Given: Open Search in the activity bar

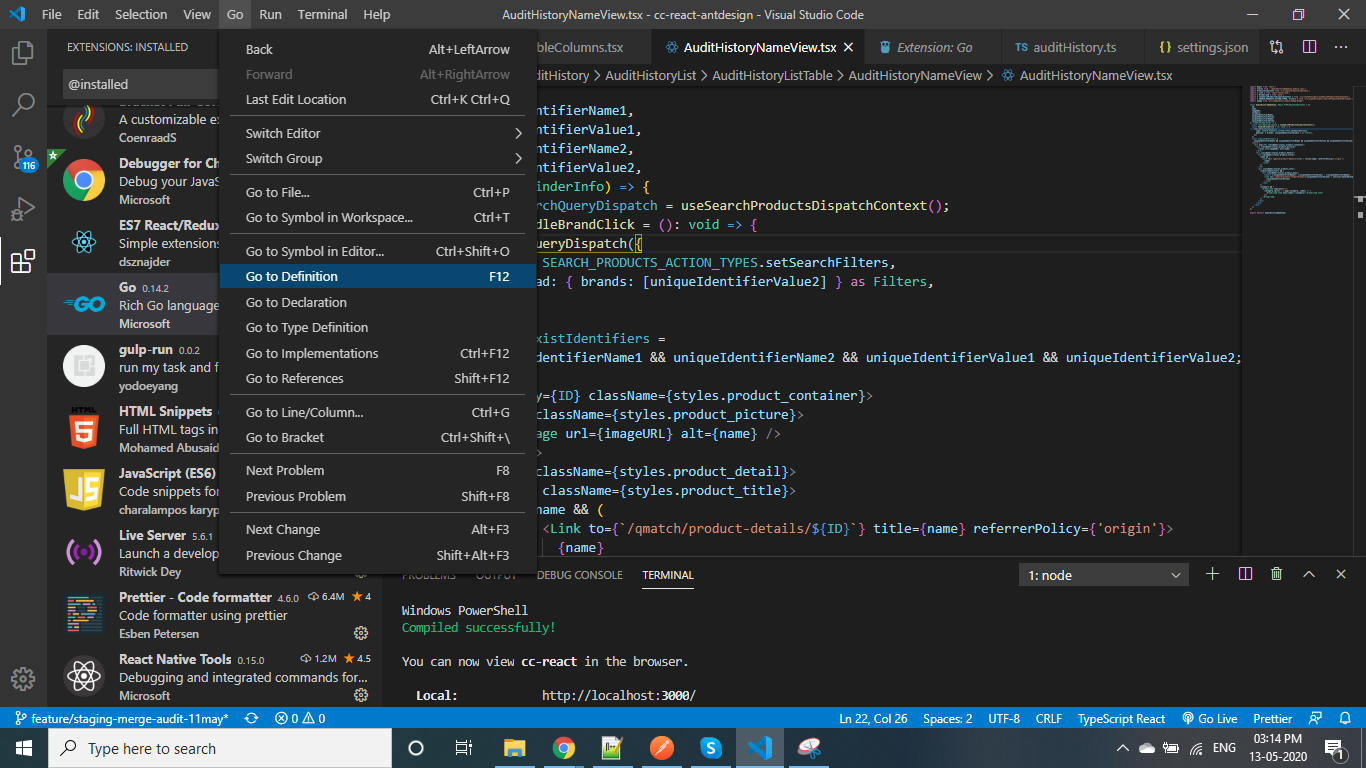Looking at the screenshot, I should click(23, 105).
